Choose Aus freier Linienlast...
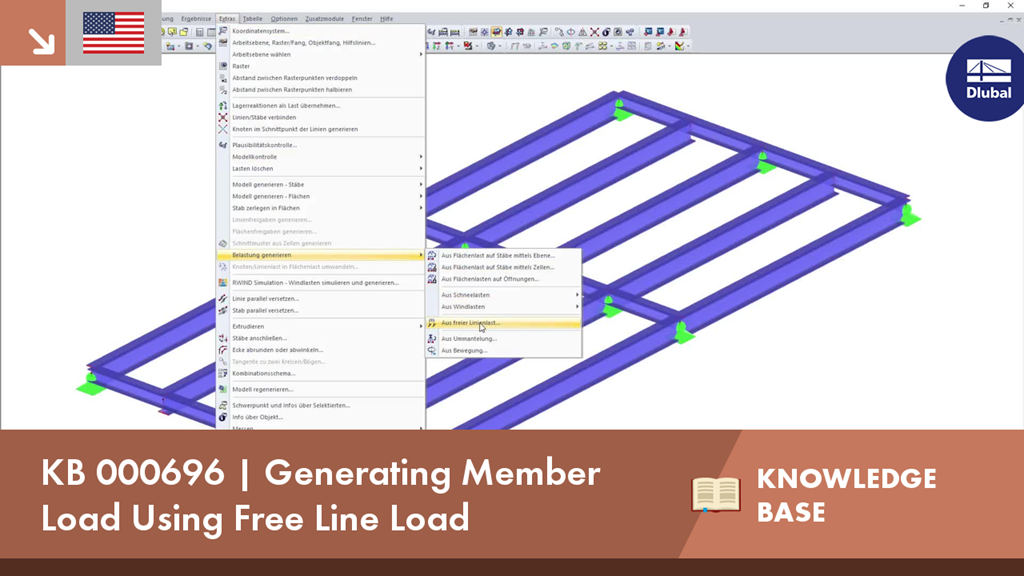 504,323
